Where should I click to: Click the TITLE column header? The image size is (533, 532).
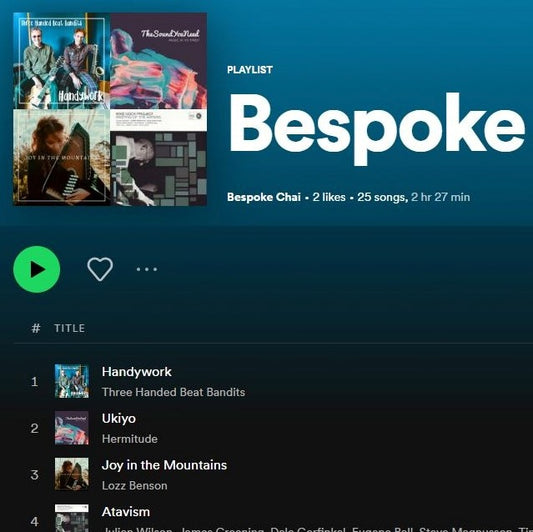click(69, 328)
